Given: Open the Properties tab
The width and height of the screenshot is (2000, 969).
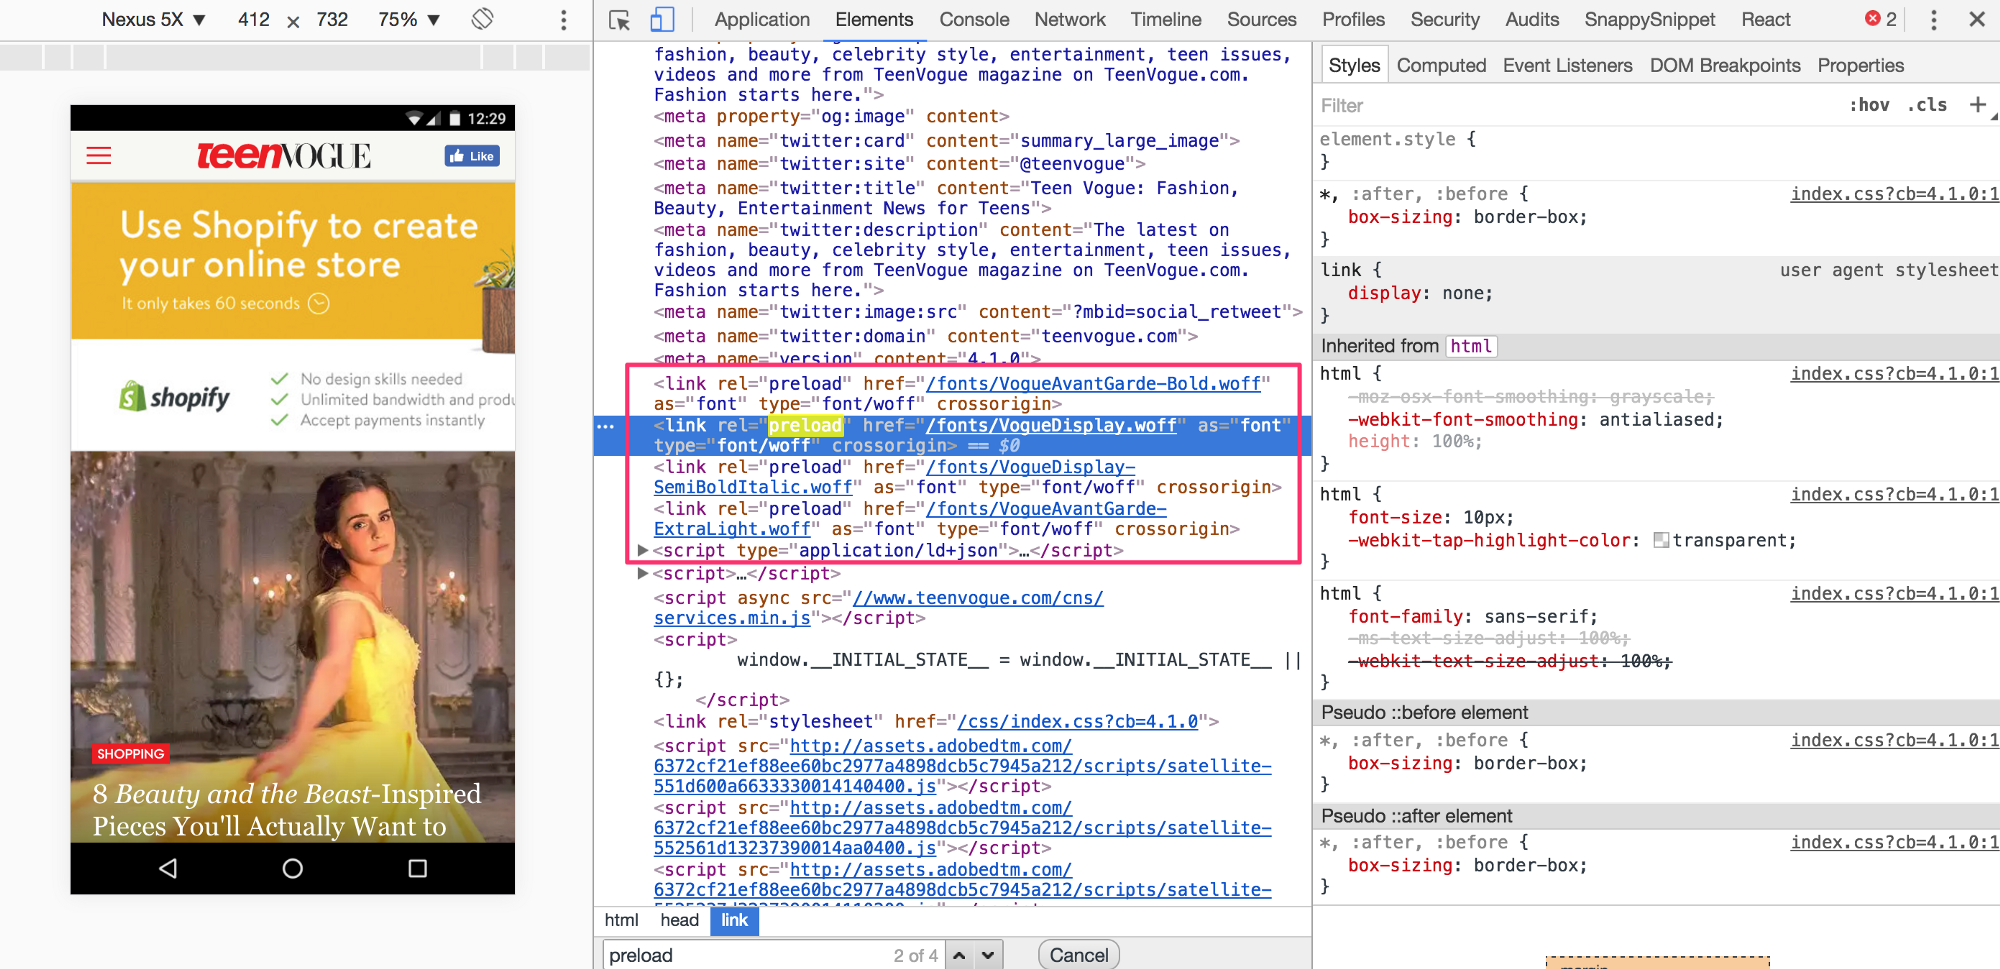Looking at the screenshot, I should [1860, 66].
